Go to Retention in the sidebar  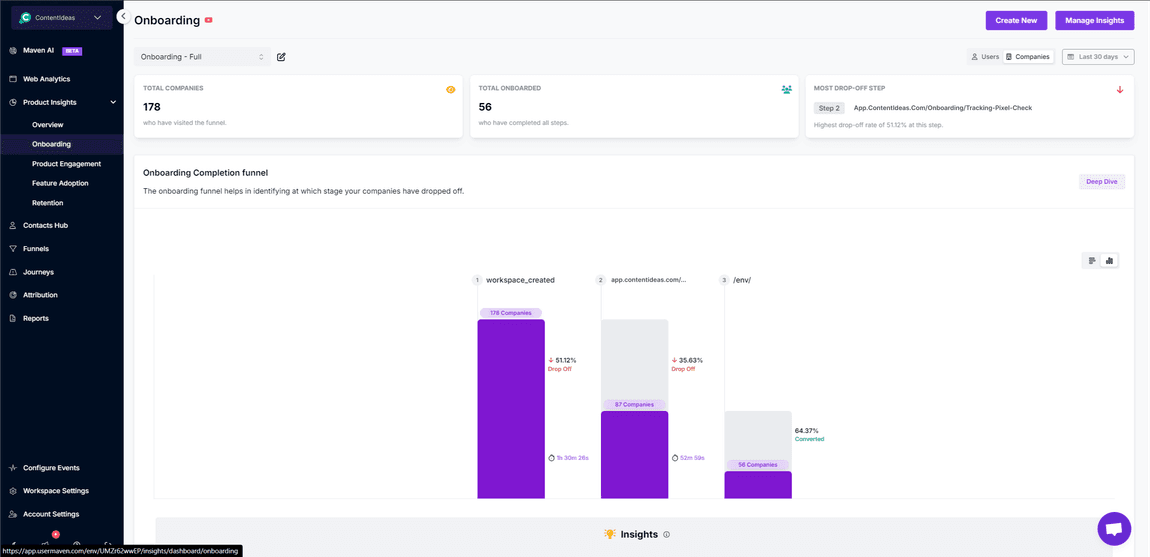point(47,203)
